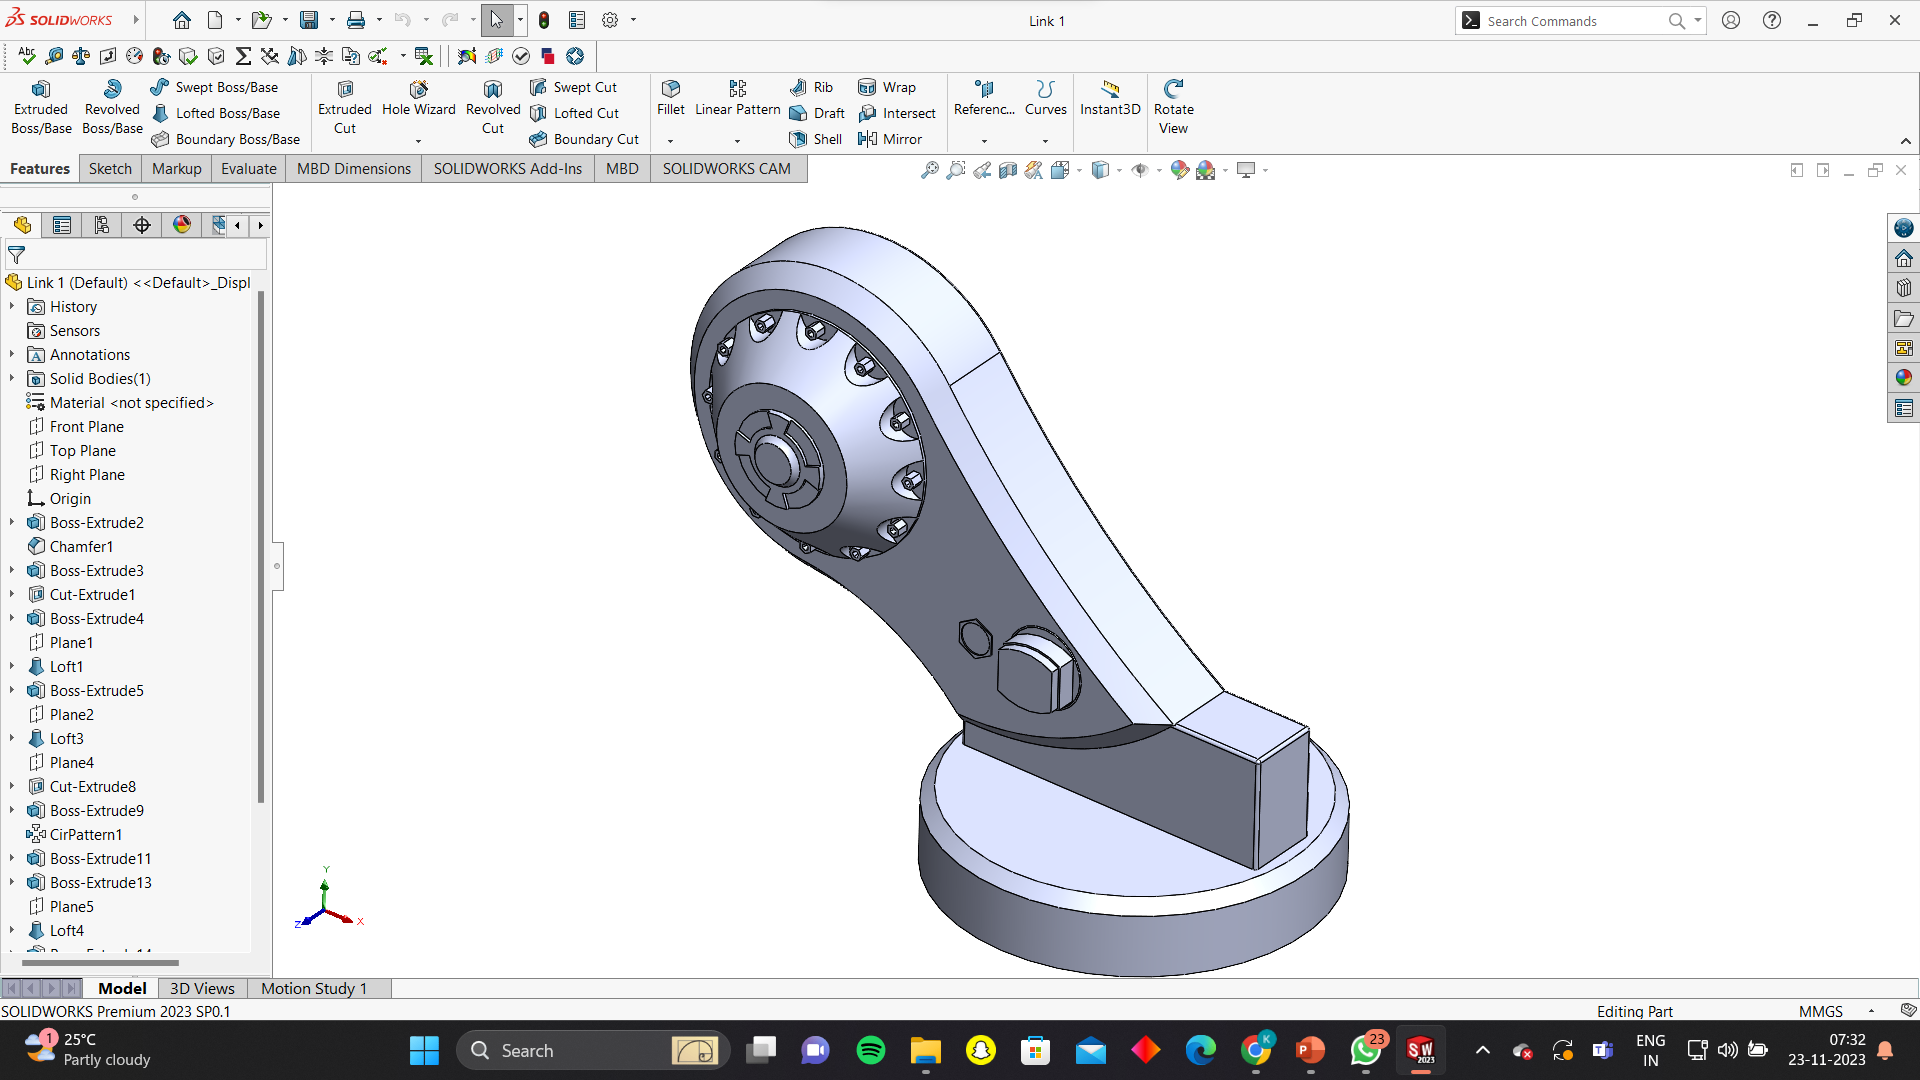Open the Evaluate tab
Screen dimensions: 1920x1080
[x=248, y=168]
